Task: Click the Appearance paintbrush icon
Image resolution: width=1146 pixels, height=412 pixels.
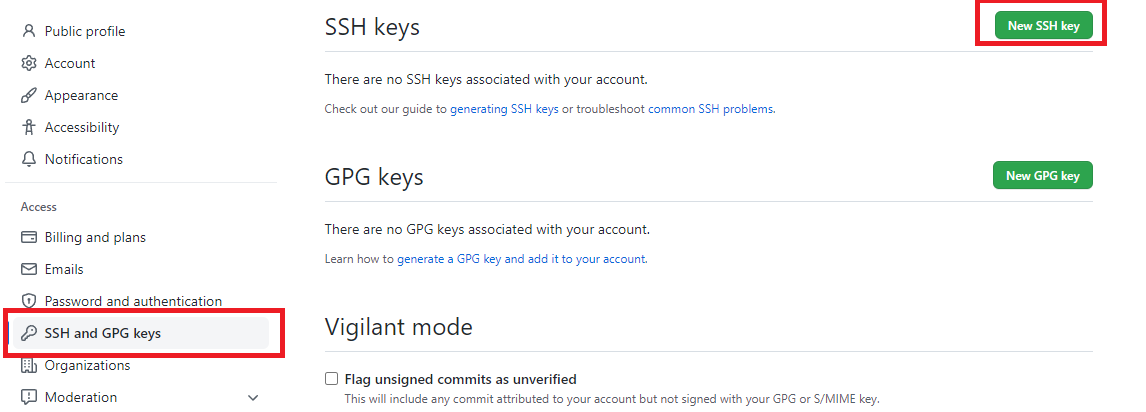Action: 29,96
